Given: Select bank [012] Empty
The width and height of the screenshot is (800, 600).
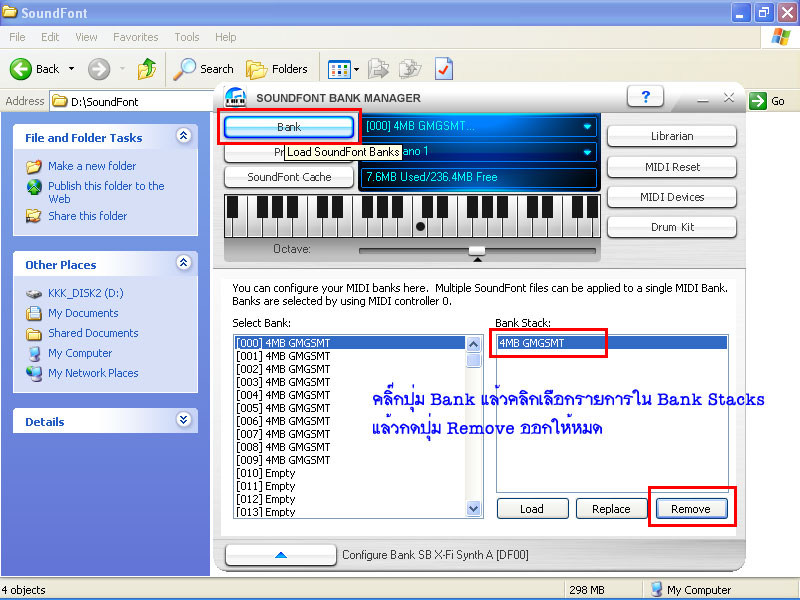Looking at the screenshot, I should coord(349,499).
